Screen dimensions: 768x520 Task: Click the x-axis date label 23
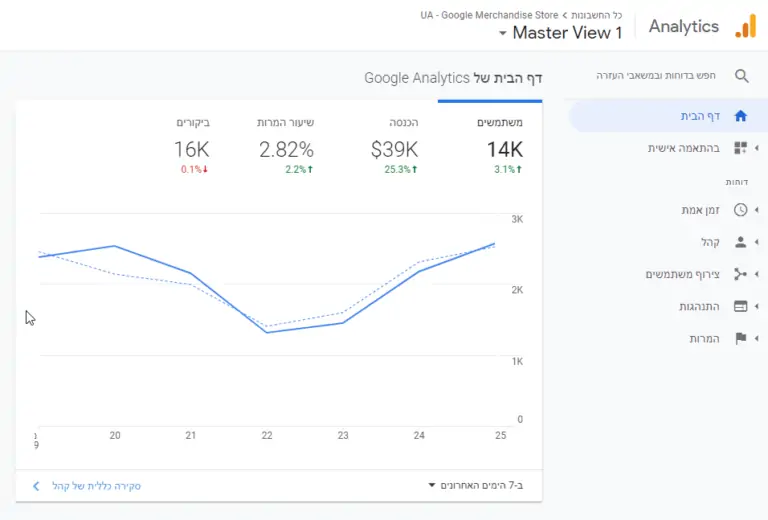click(x=343, y=435)
